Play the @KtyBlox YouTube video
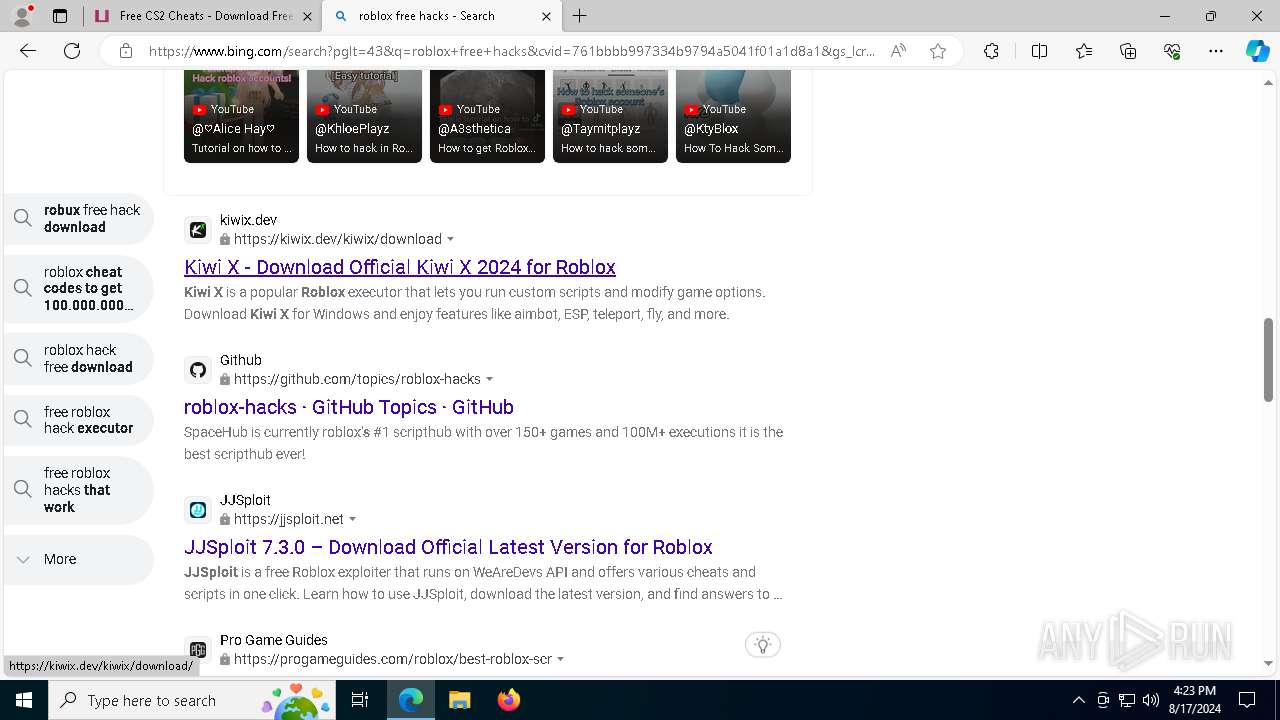Viewport: 1280px width, 720px height. click(733, 116)
